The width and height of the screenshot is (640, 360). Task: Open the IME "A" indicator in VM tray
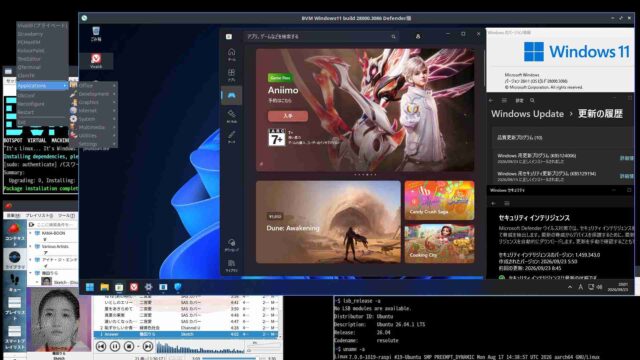(x=580, y=287)
